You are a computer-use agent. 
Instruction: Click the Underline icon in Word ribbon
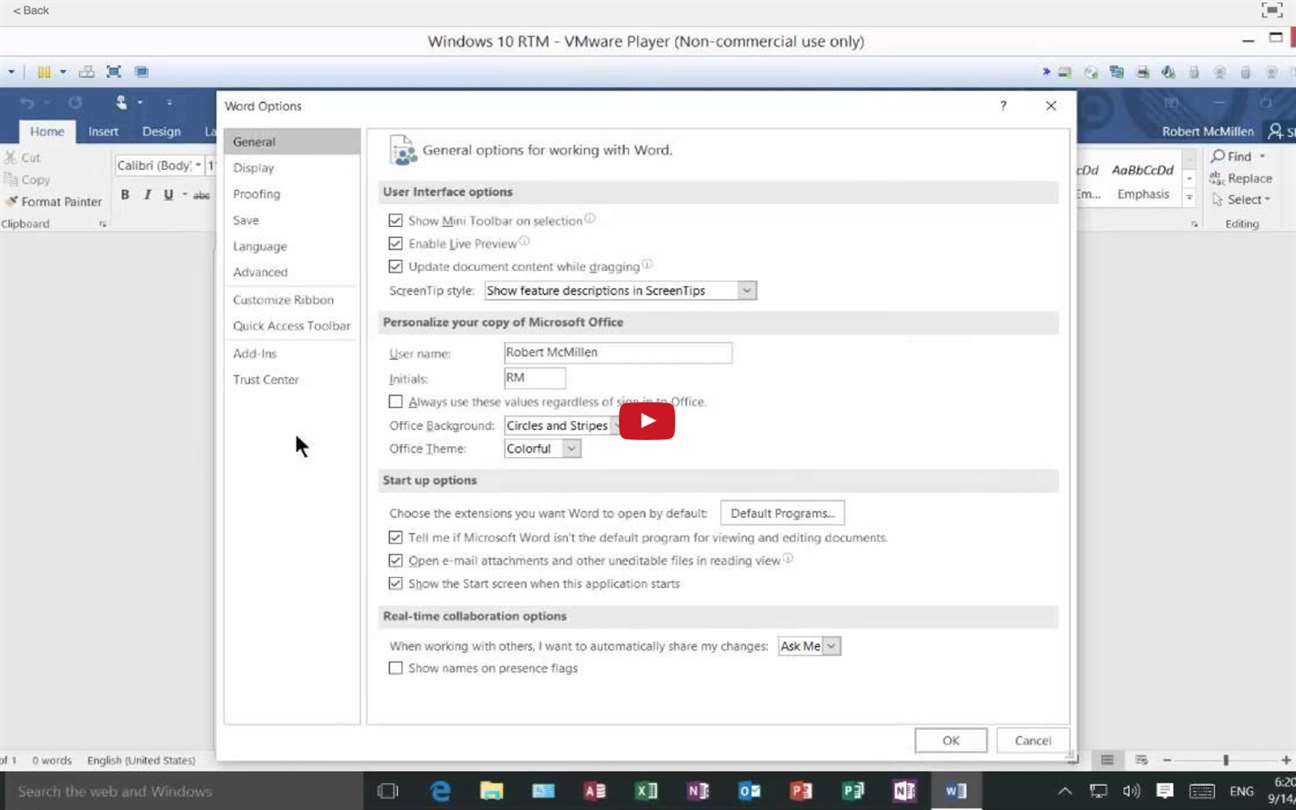tap(168, 195)
